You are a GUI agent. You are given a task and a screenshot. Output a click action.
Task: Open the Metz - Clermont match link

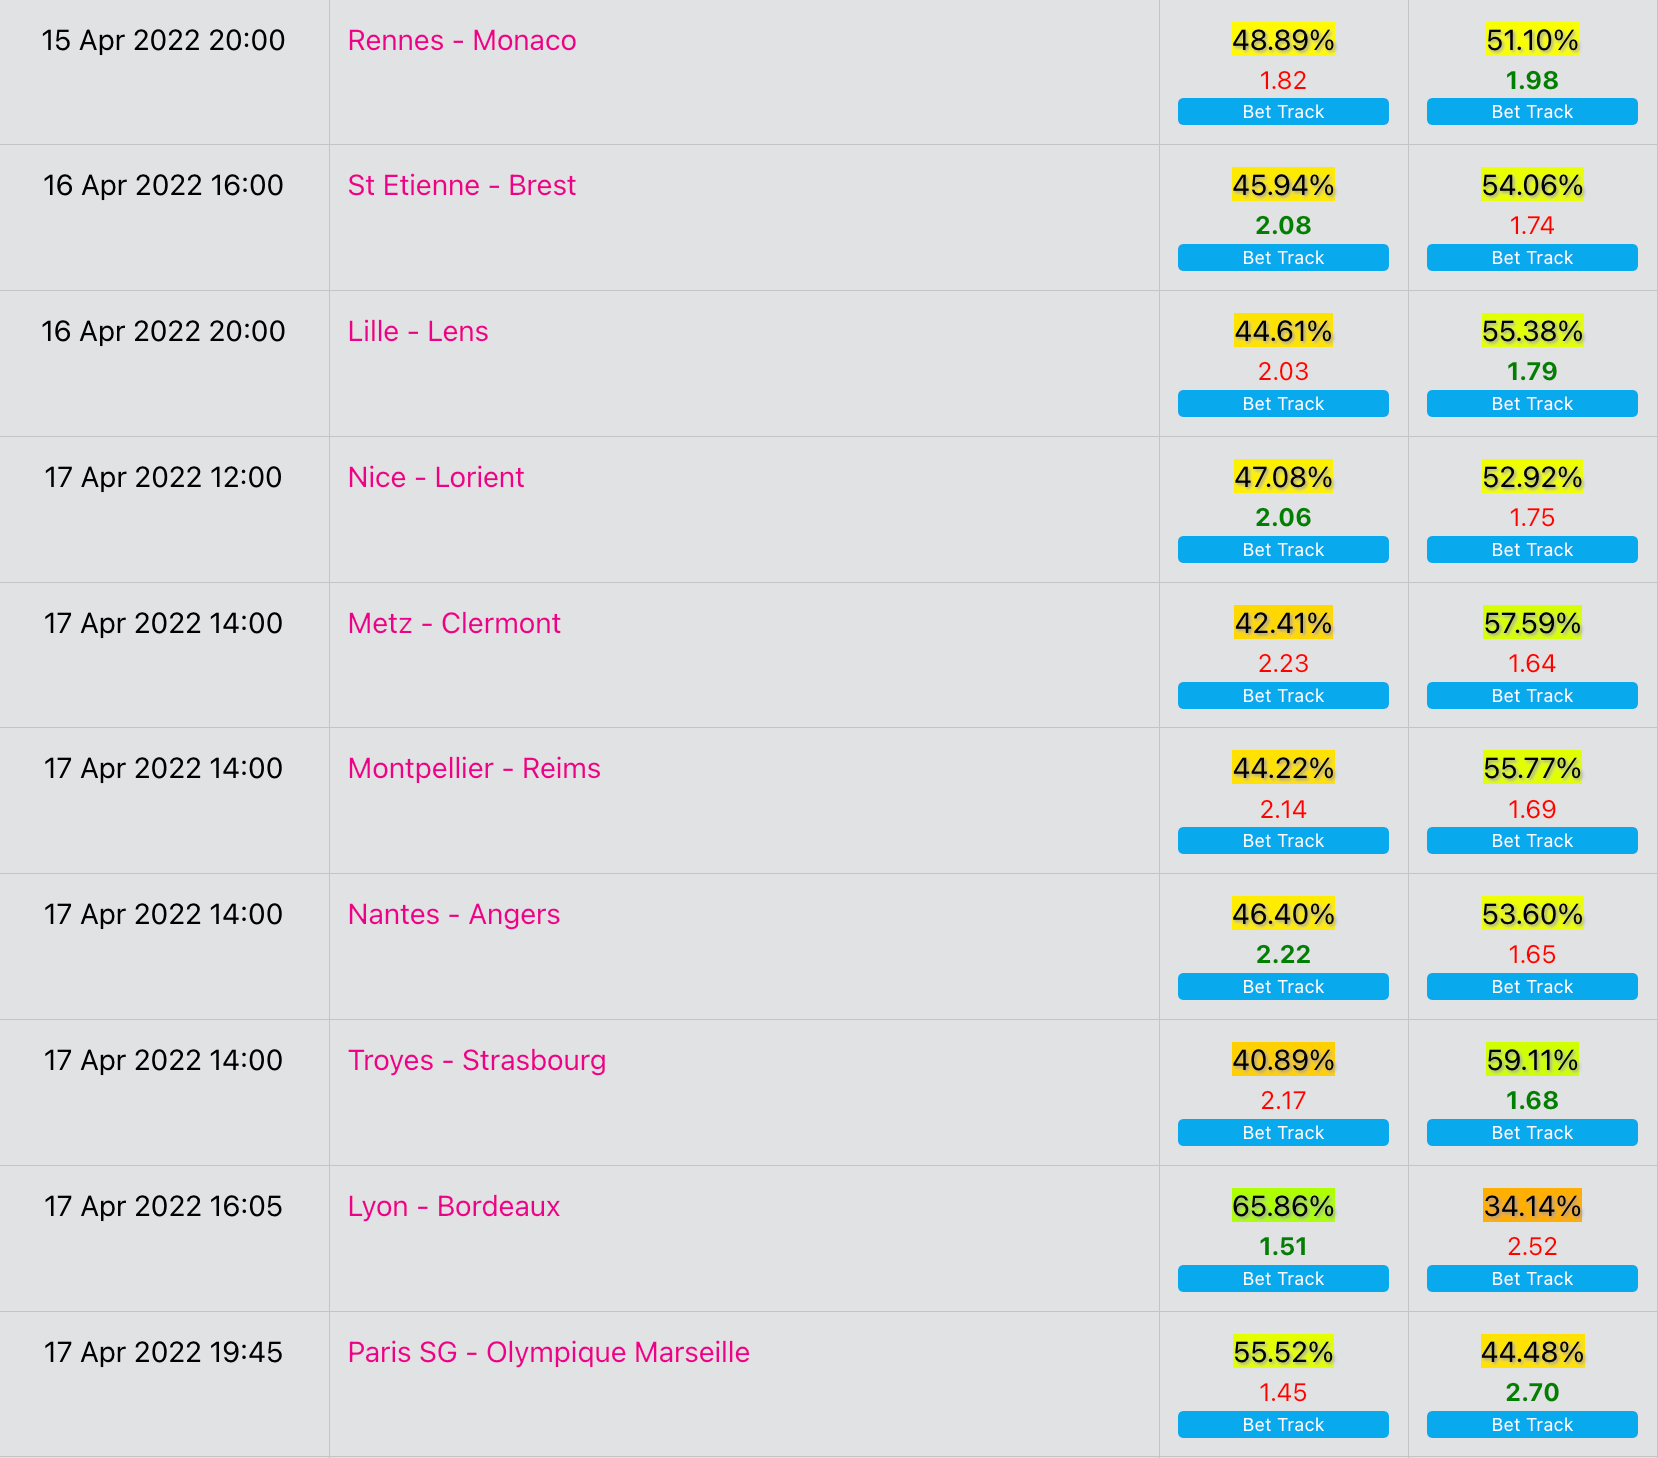tap(454, 624)
